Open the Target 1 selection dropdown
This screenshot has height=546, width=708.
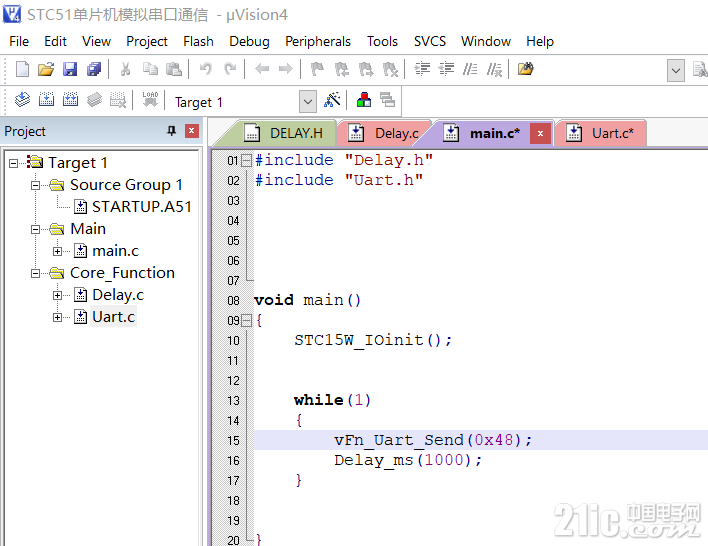pos(307,102)
